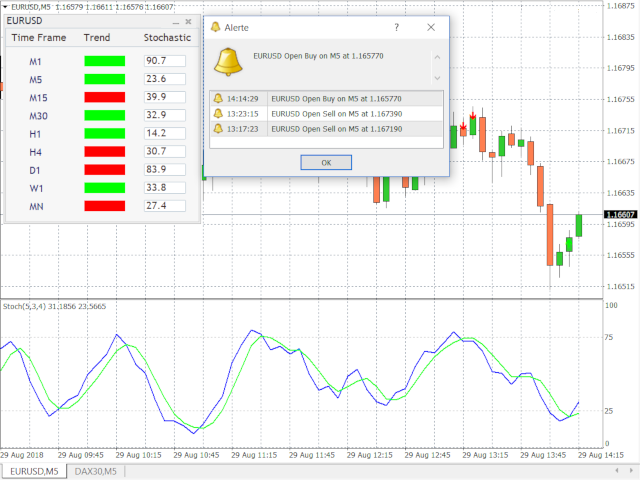Click bell icon of the 13:17:23 alert
This screenshot has height=480, width=640.
tap(218, 129)
